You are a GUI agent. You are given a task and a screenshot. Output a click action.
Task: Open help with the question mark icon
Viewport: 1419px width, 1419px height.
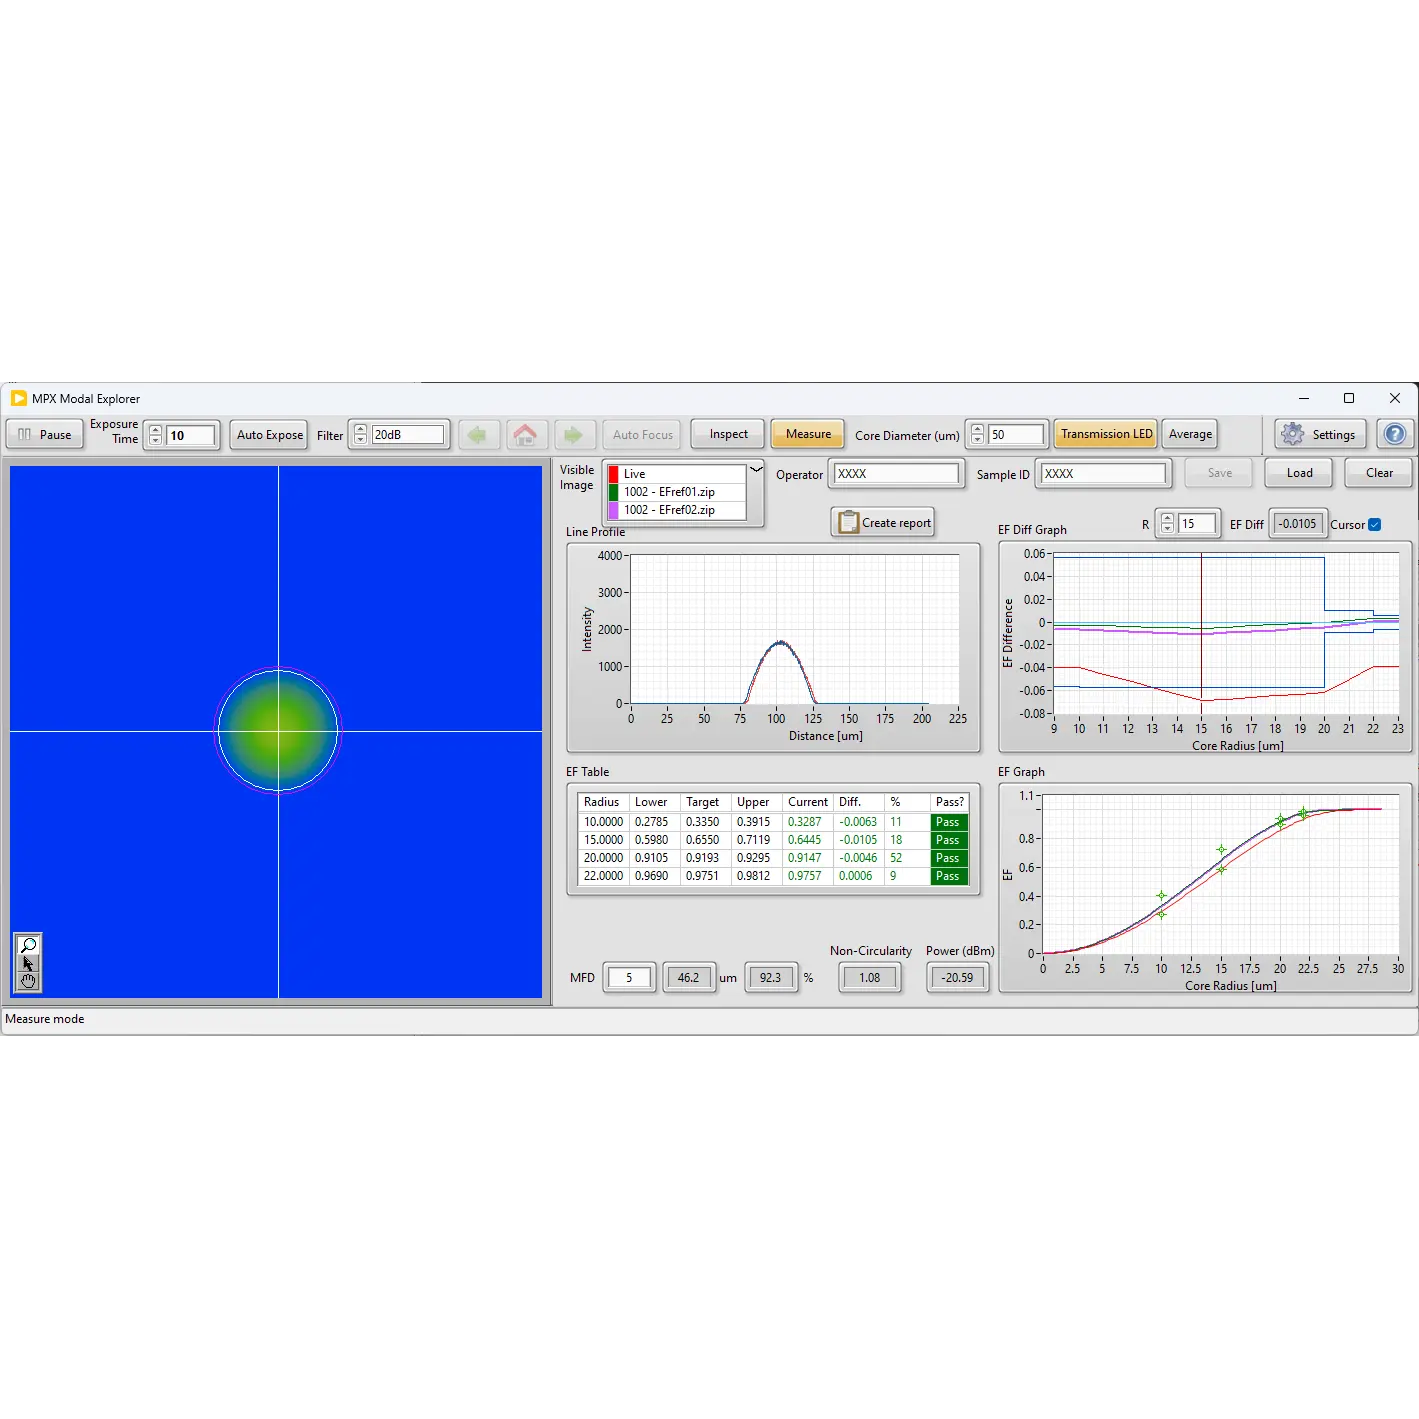point(1394,434)
